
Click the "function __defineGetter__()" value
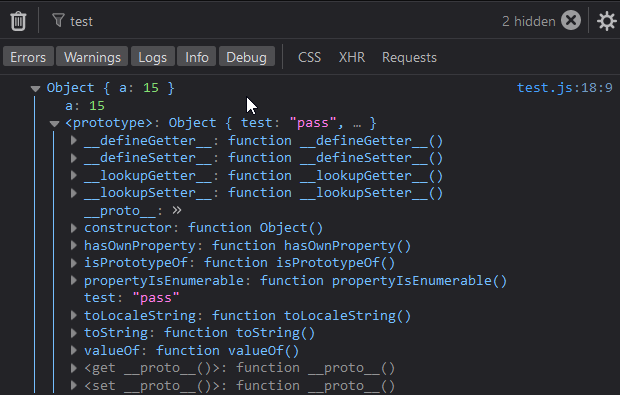click(x=335, y=141)
